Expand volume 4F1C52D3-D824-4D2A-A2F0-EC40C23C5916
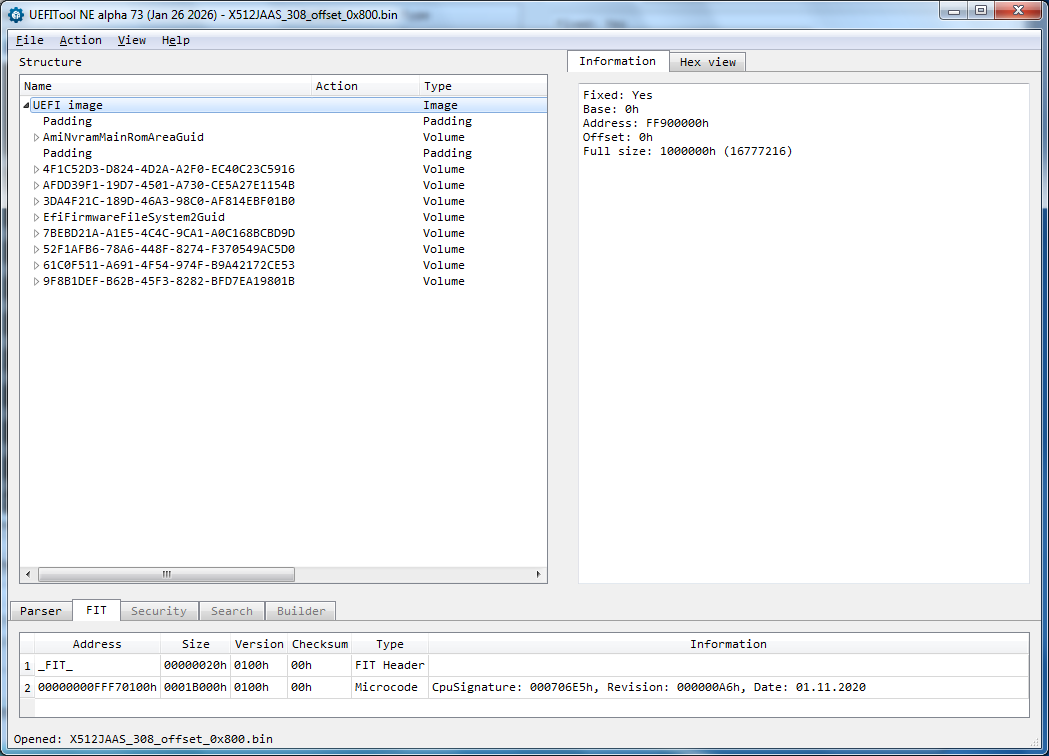Screen dimensions: 1049x756 [37, 170]
